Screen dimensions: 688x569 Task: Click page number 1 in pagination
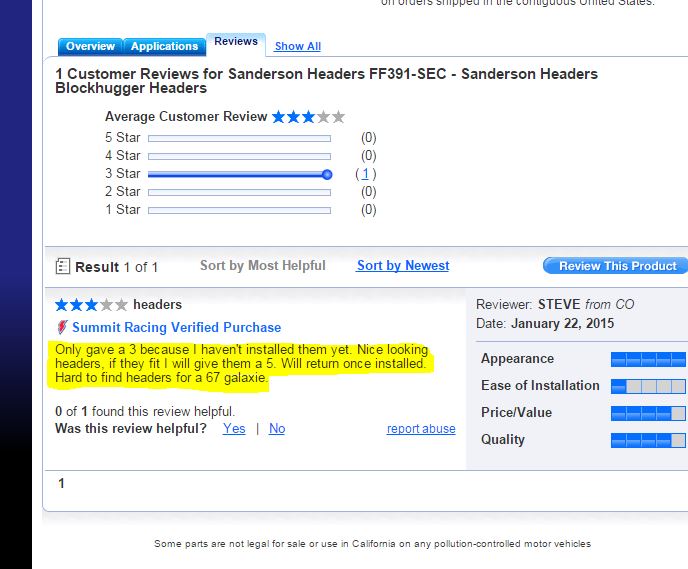tap(61, 483)
